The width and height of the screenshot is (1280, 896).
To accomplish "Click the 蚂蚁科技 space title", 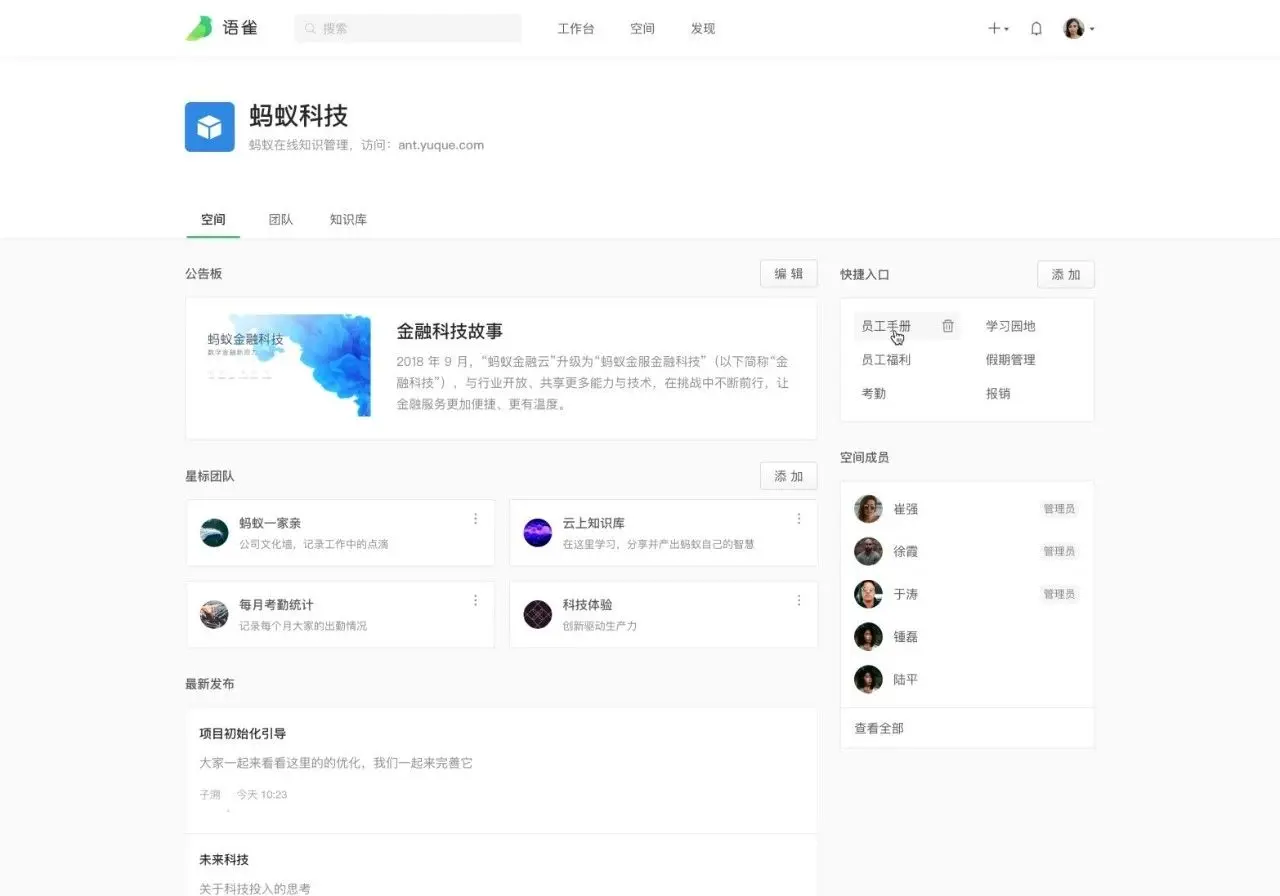I will pyautogui.click(x=299, y=116).
